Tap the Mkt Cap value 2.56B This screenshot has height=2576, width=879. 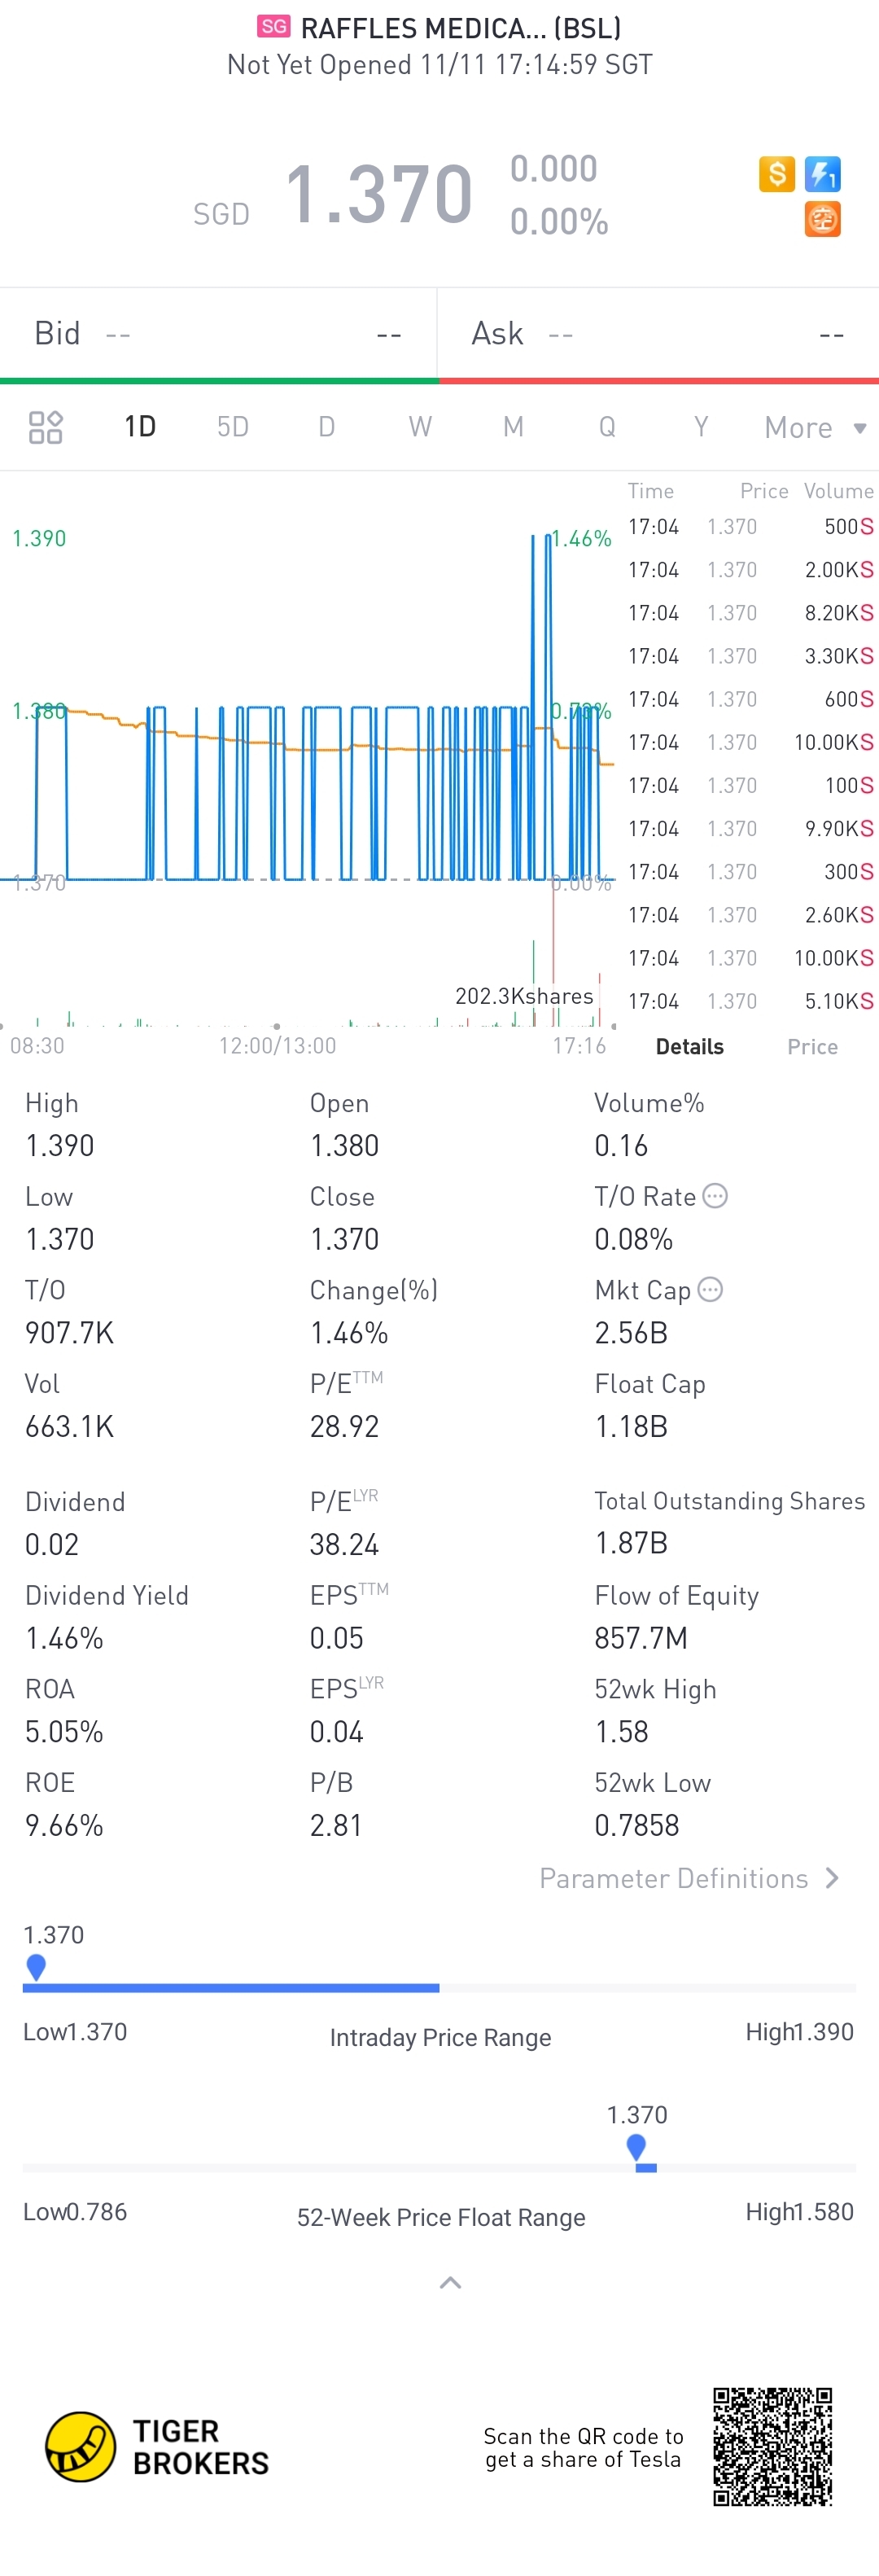tap(631, 1333)
